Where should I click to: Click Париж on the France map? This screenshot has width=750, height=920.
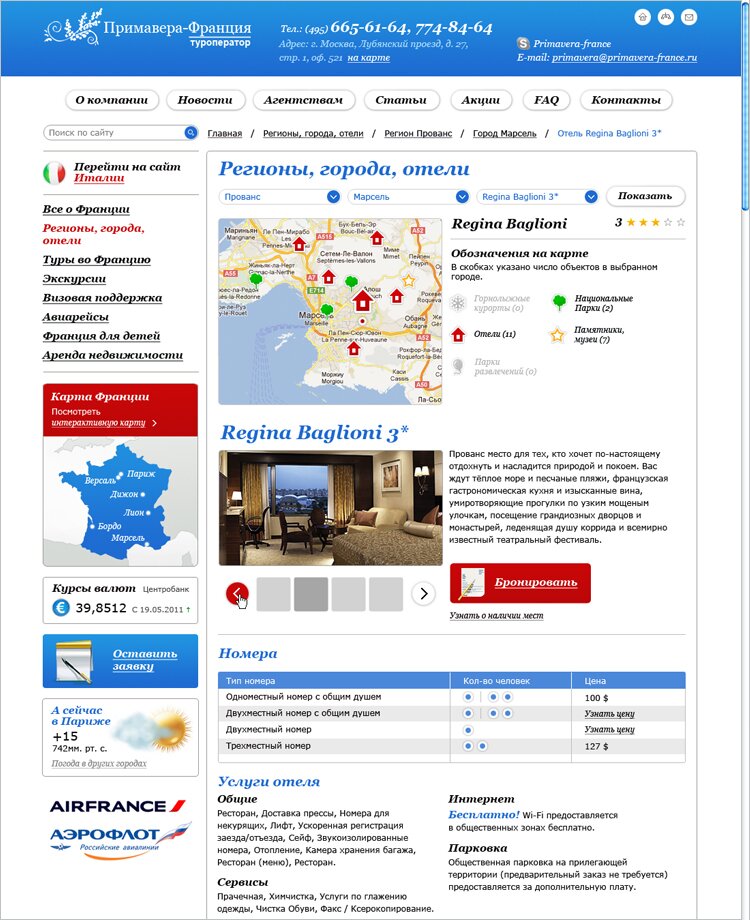point(141,473)
